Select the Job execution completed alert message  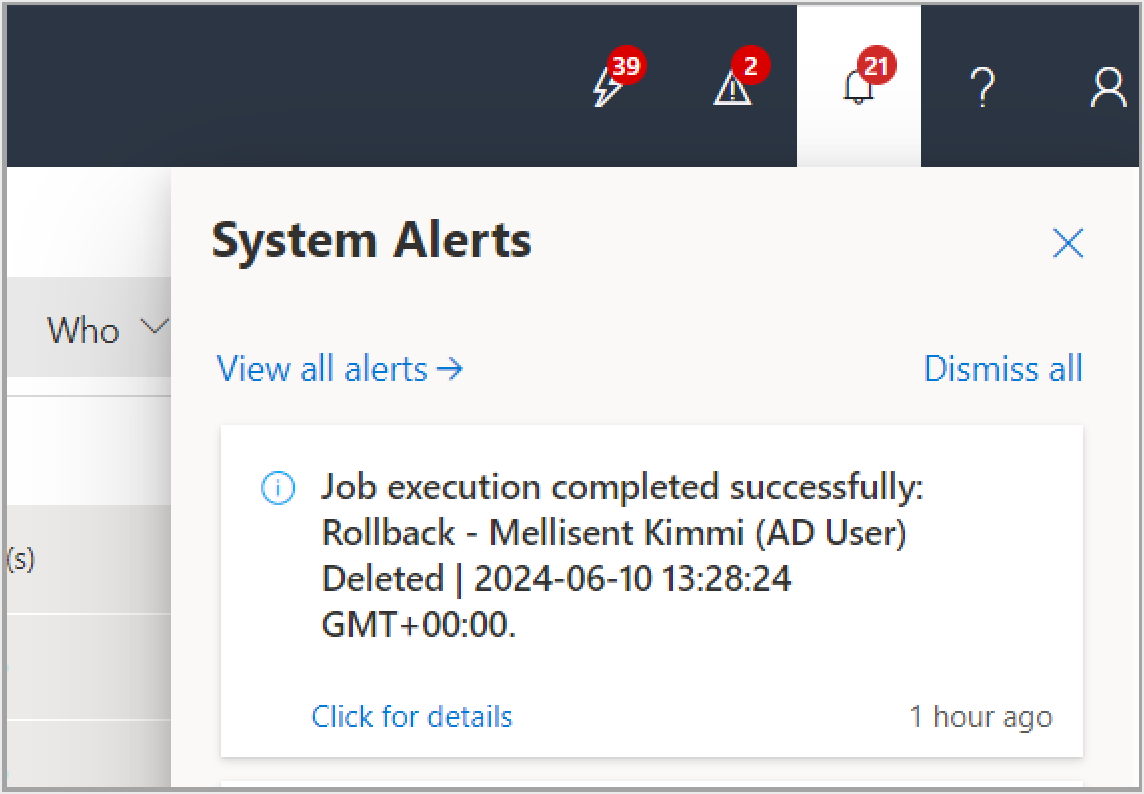point(622,555)
